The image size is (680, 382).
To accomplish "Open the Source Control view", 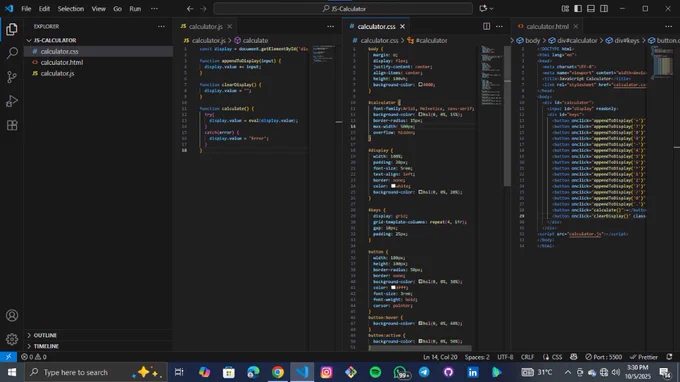I will 12,77.
